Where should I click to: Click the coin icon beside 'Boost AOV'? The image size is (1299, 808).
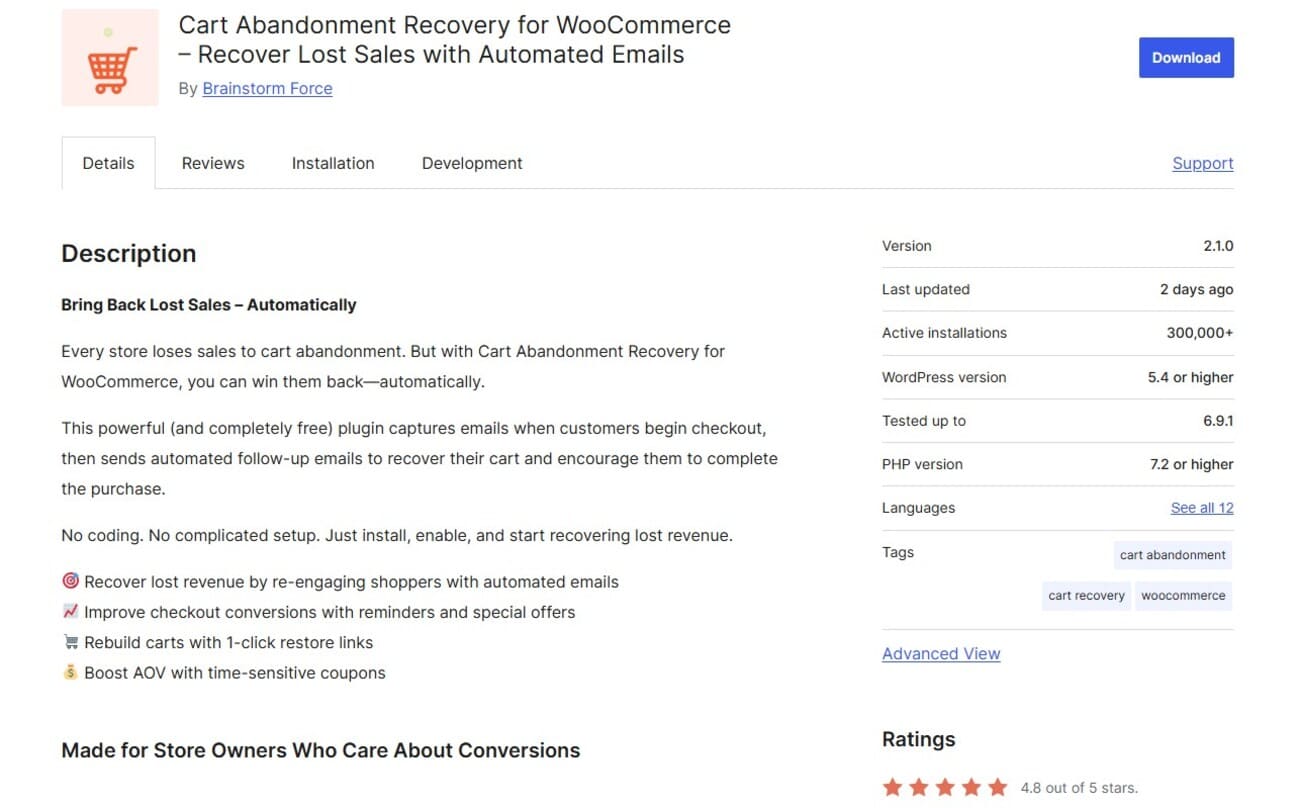70,672
